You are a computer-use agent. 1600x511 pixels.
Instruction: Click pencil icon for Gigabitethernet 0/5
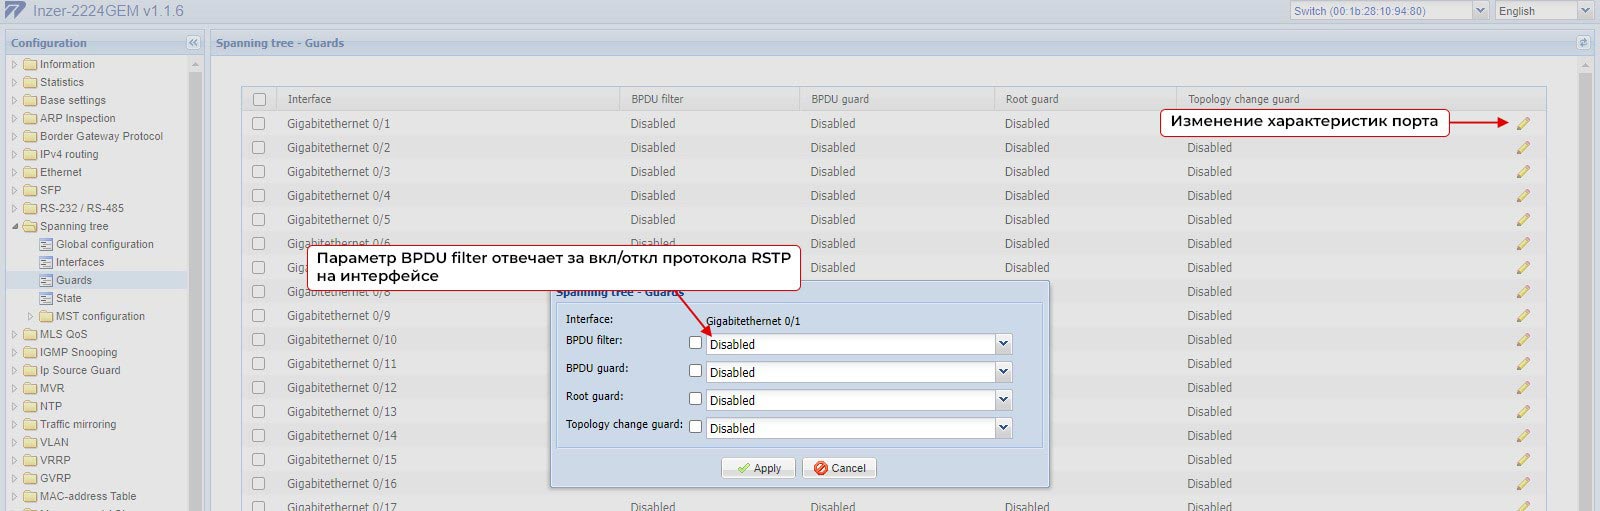tap(1523, 220)
